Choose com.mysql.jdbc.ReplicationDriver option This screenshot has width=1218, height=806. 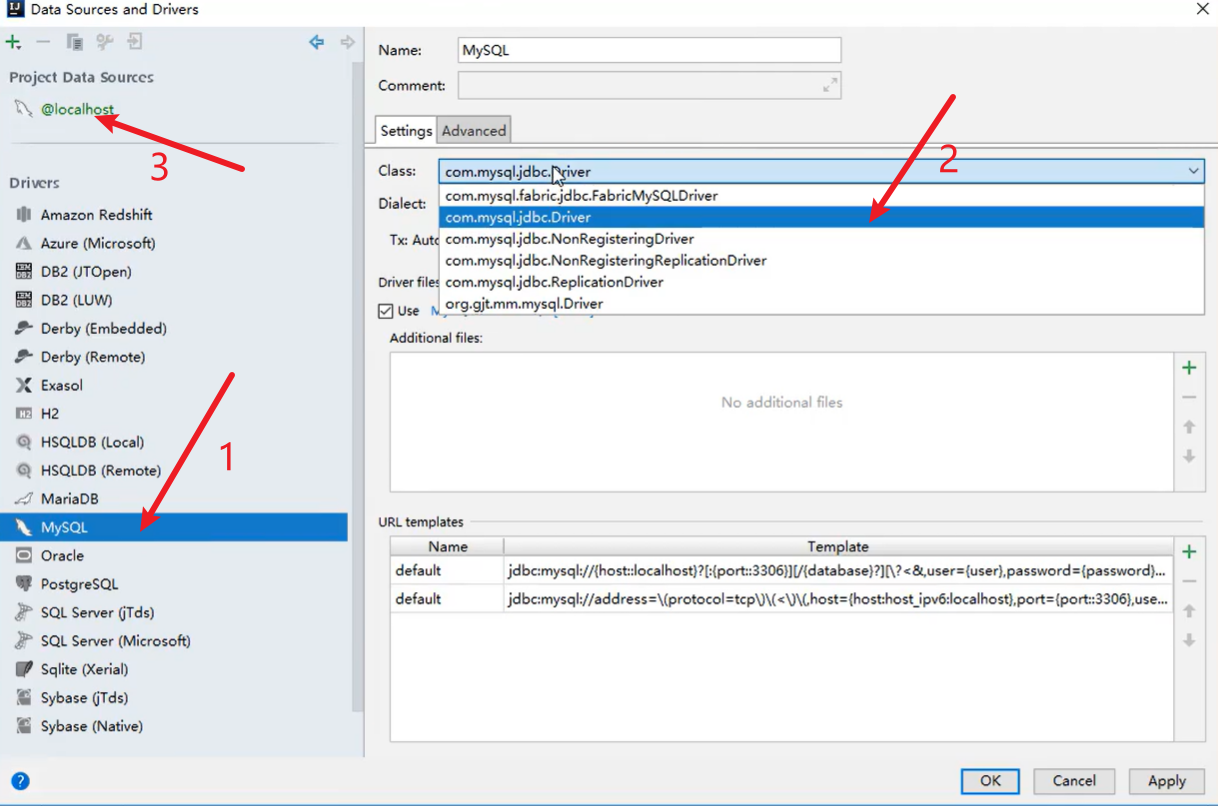pyautogui.click(x=821, y=282)
